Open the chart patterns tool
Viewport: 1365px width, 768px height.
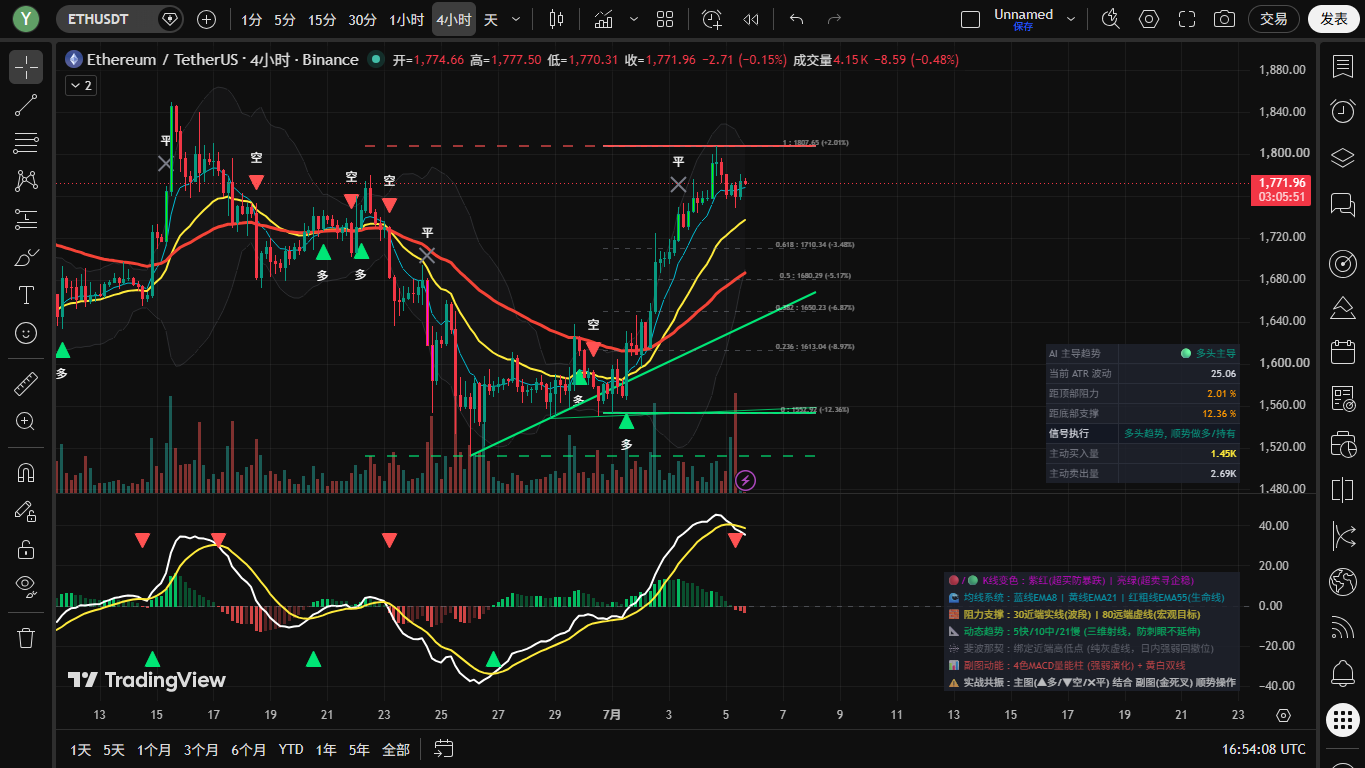click(x=26, y=181)
